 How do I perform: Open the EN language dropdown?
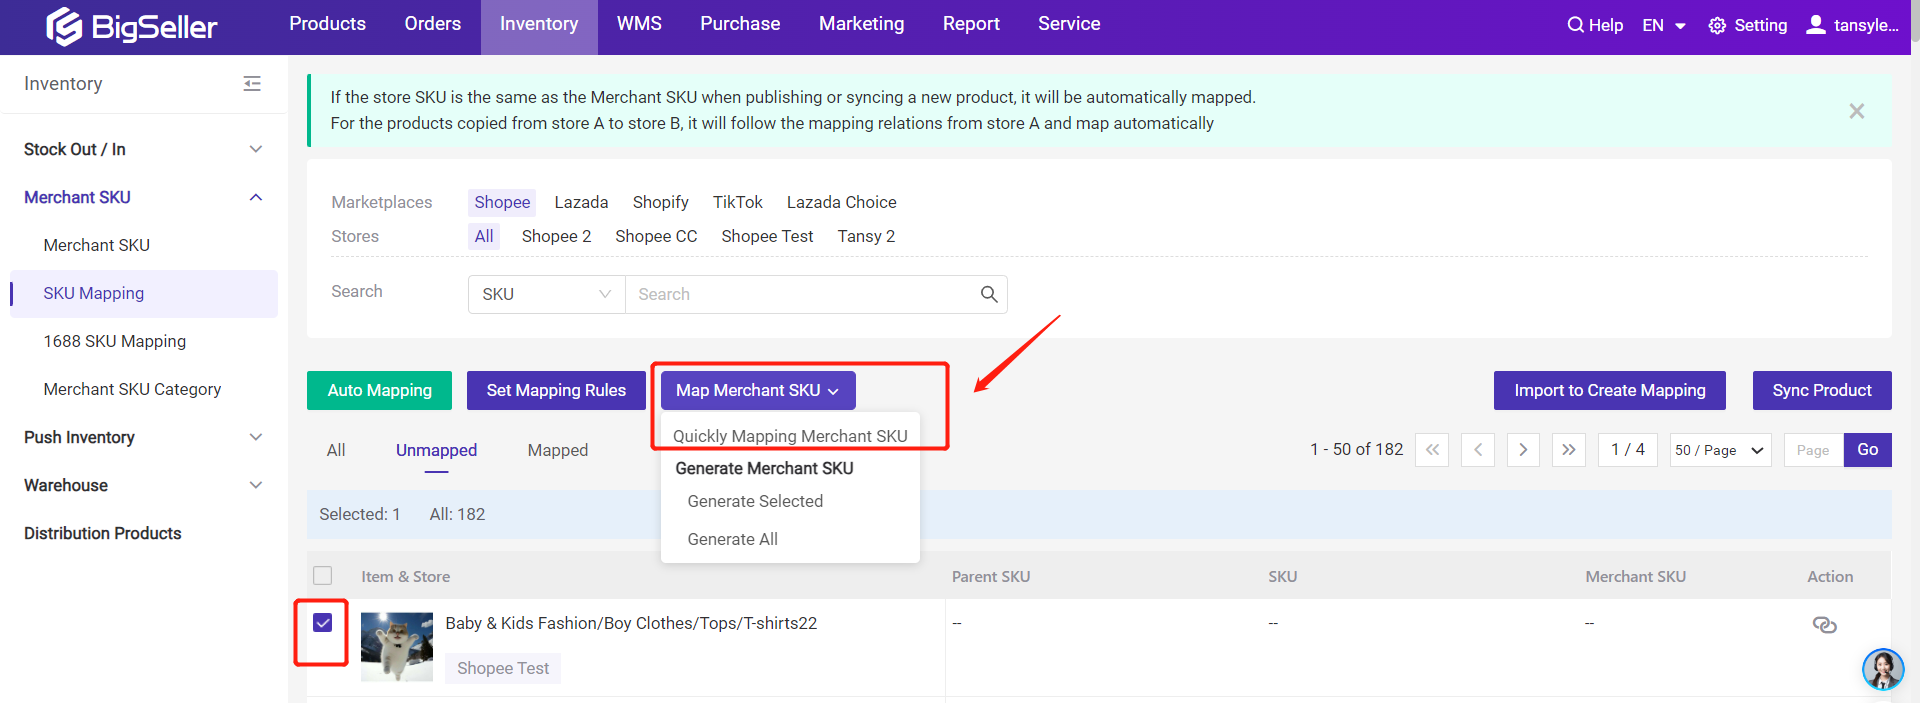tap(1664, 25)
